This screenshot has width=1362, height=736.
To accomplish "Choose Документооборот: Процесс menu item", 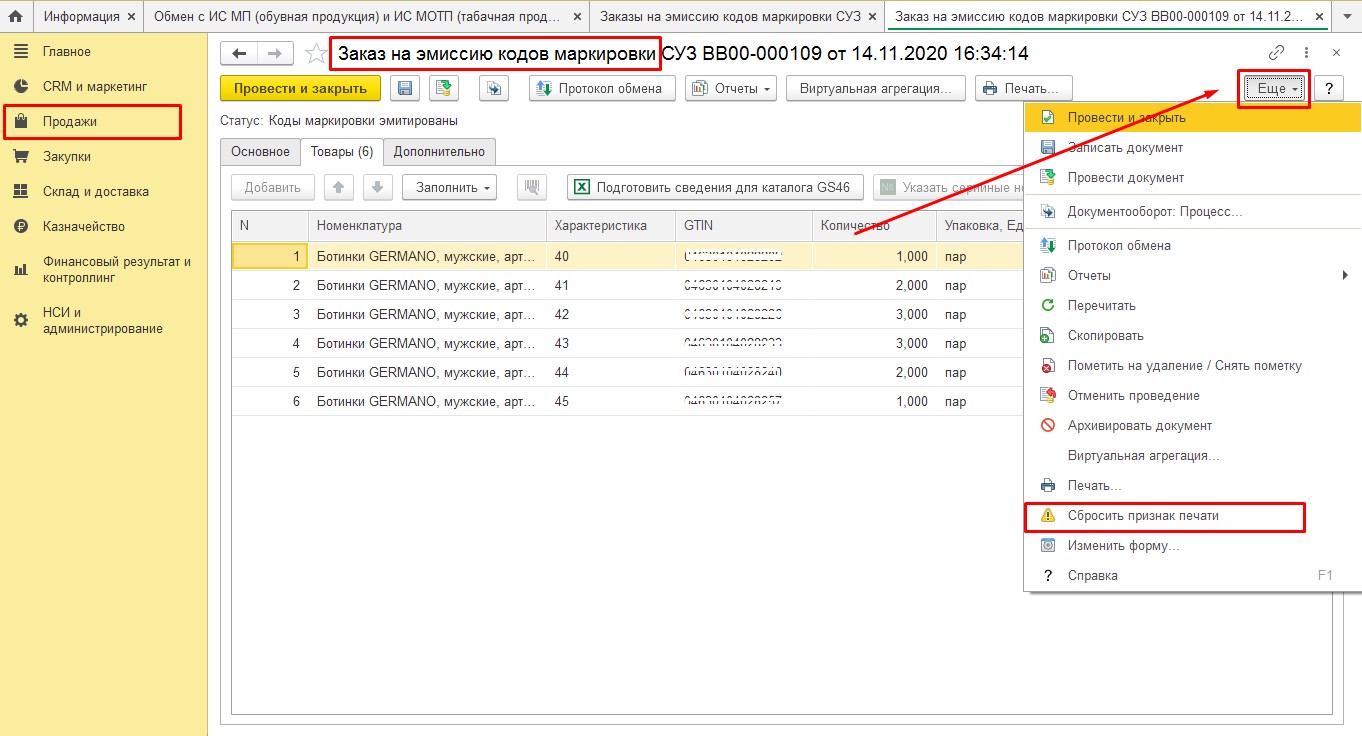I will click(x=1192, y=212).
